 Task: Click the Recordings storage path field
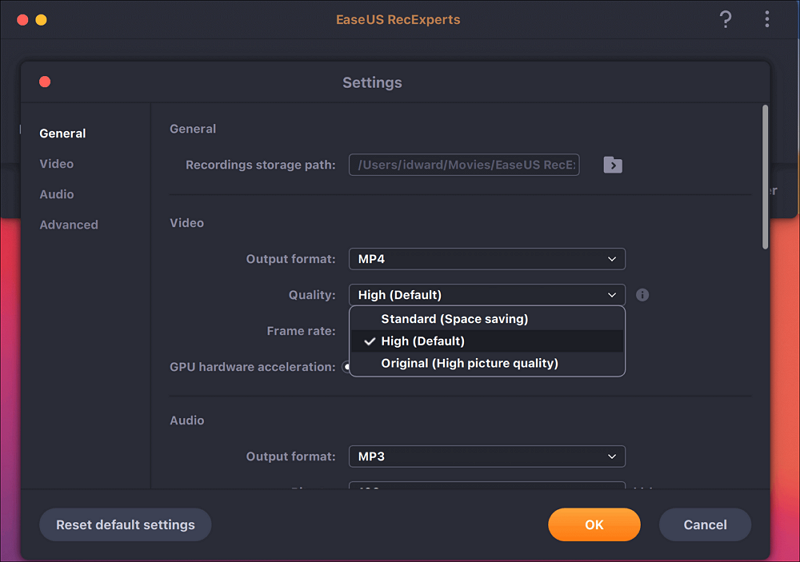click(464, 165)
